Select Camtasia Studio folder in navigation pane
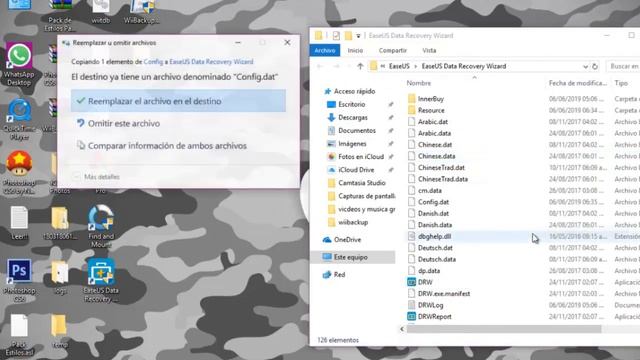640x360 pixels. click(x=362, y=183)
